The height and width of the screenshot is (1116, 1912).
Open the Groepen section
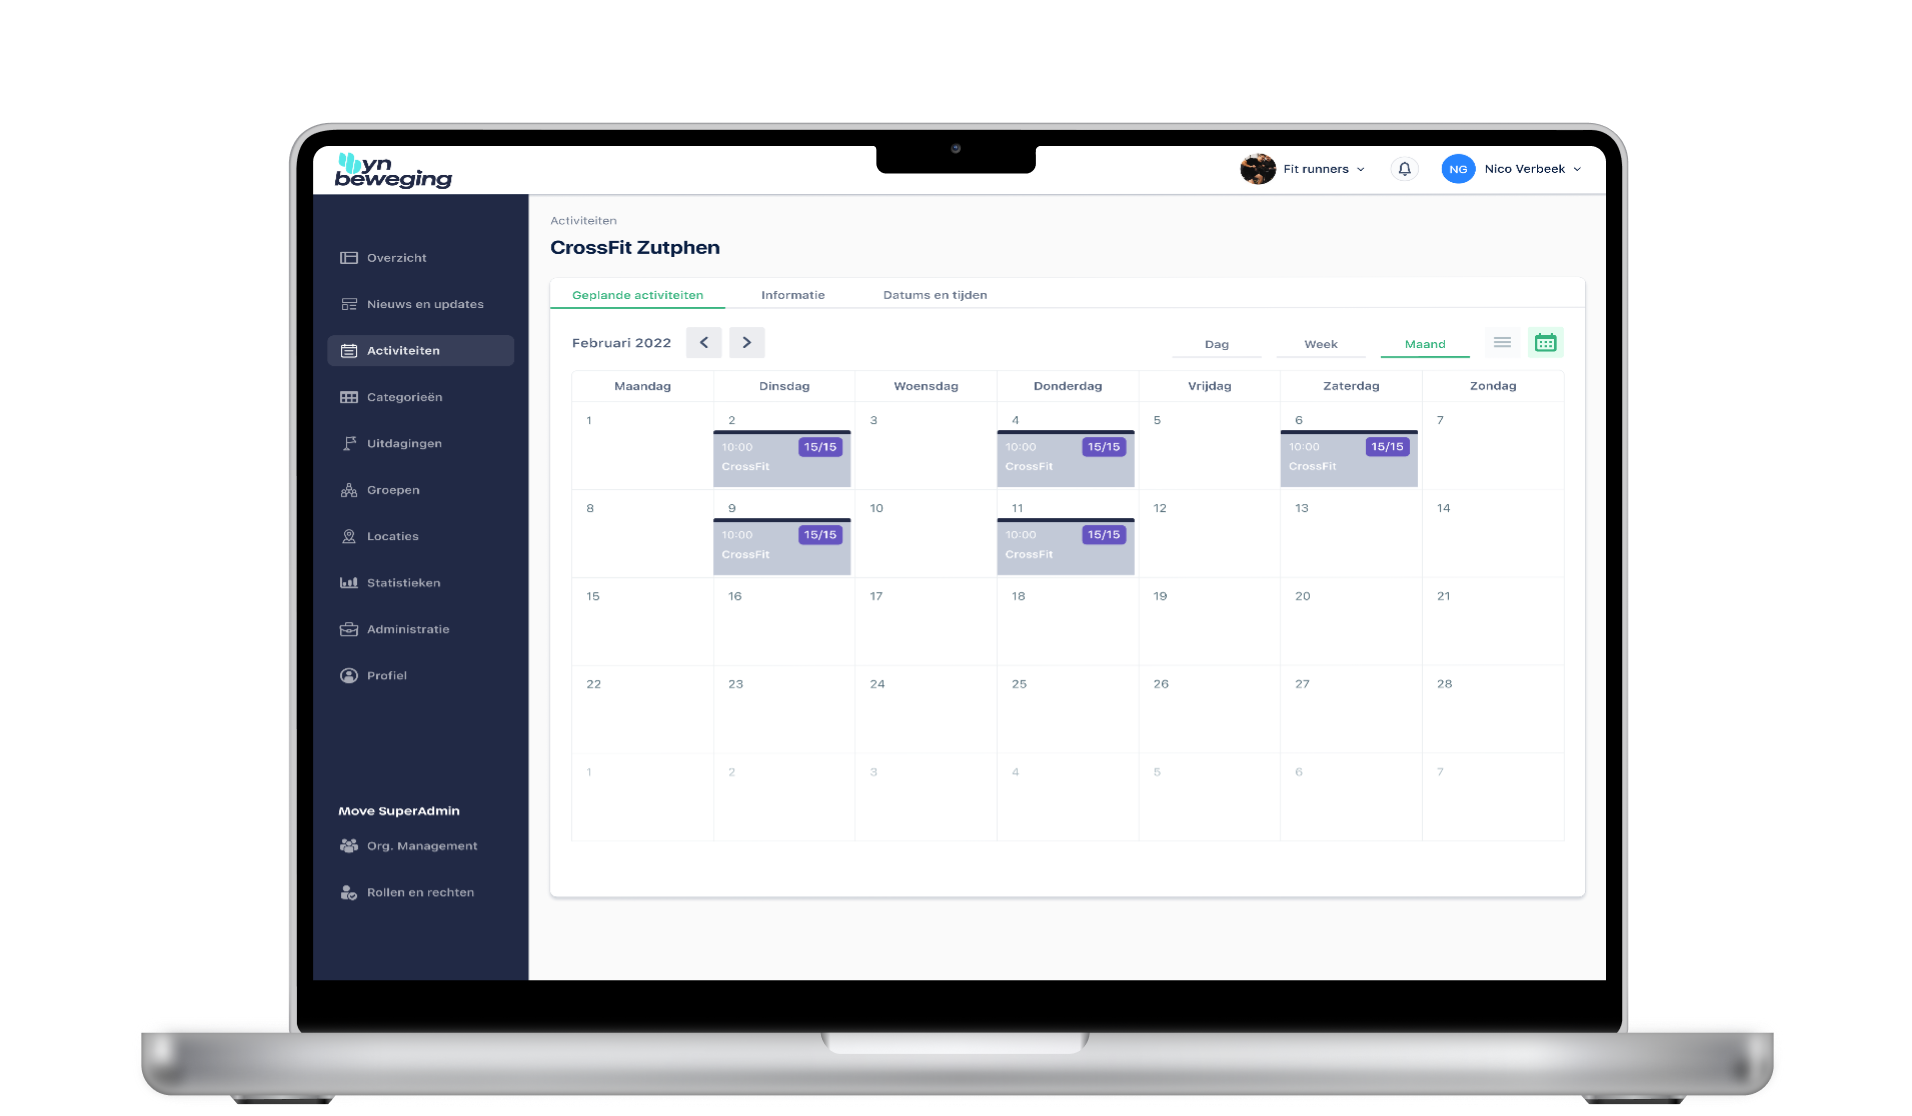391,490
